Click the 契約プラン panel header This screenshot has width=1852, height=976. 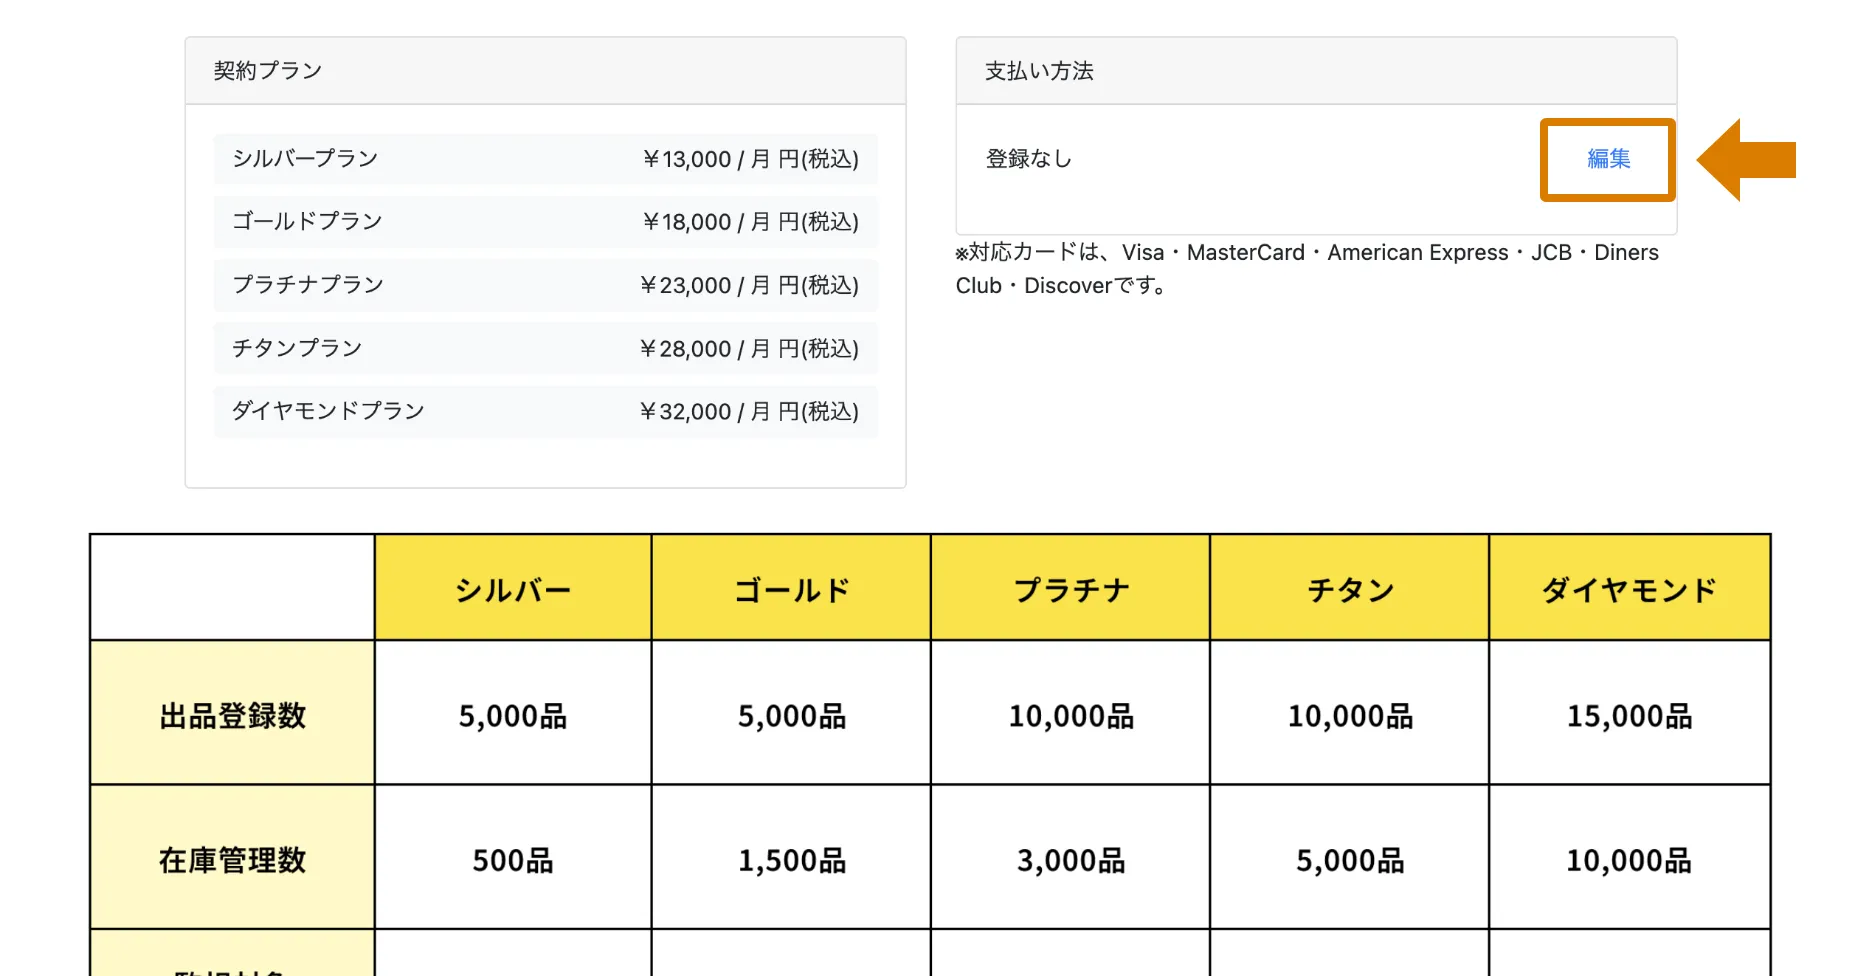[545, 71]
